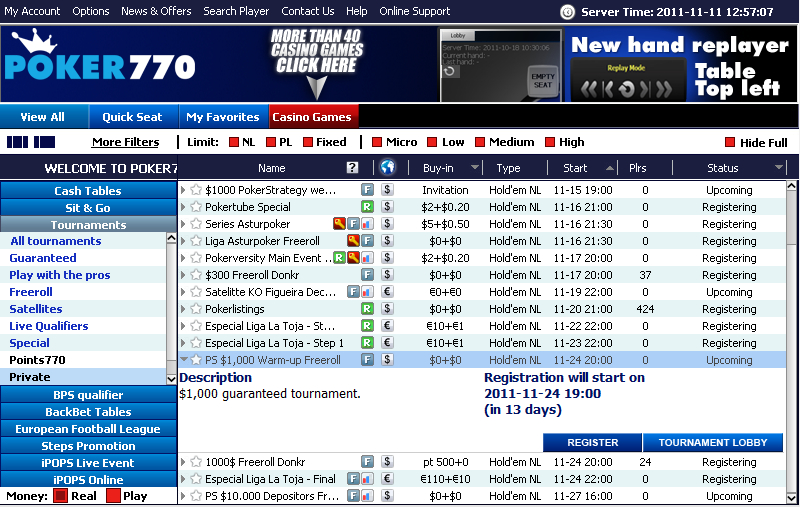This screenshot has width=800, height=507.
Task: Click the F icon on 1000$ Freeroll Donkr row
Action: click(367, 462)
